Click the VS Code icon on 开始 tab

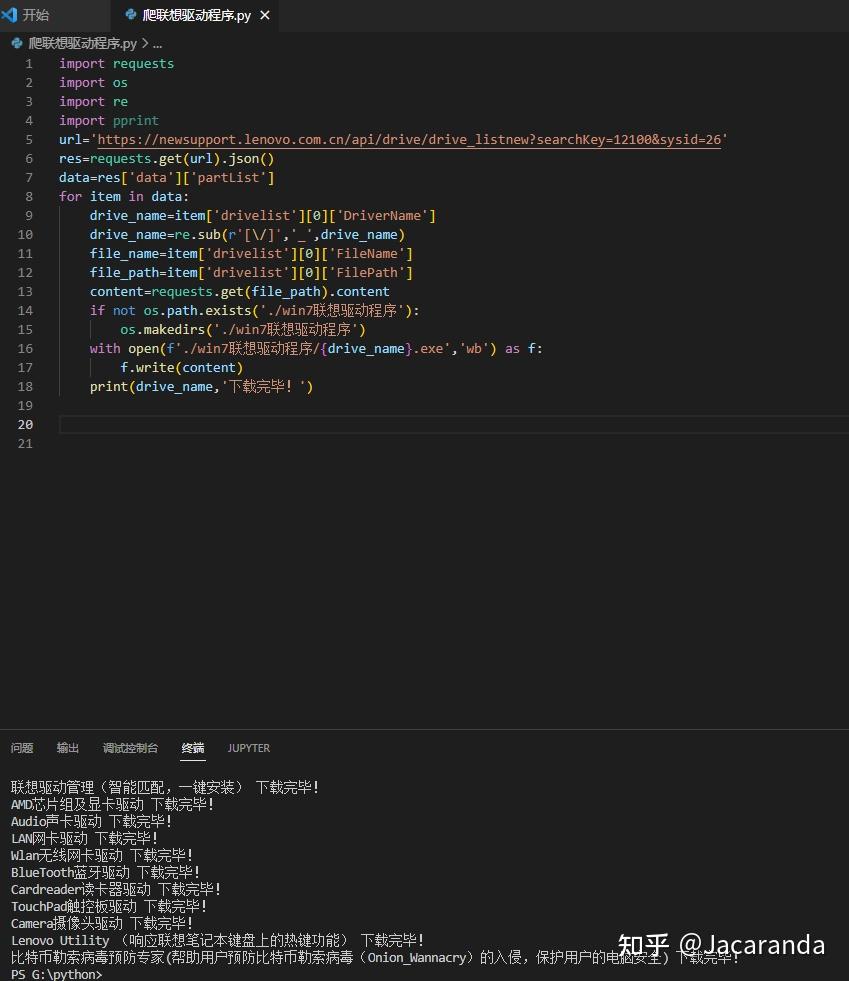pos(10,14)
